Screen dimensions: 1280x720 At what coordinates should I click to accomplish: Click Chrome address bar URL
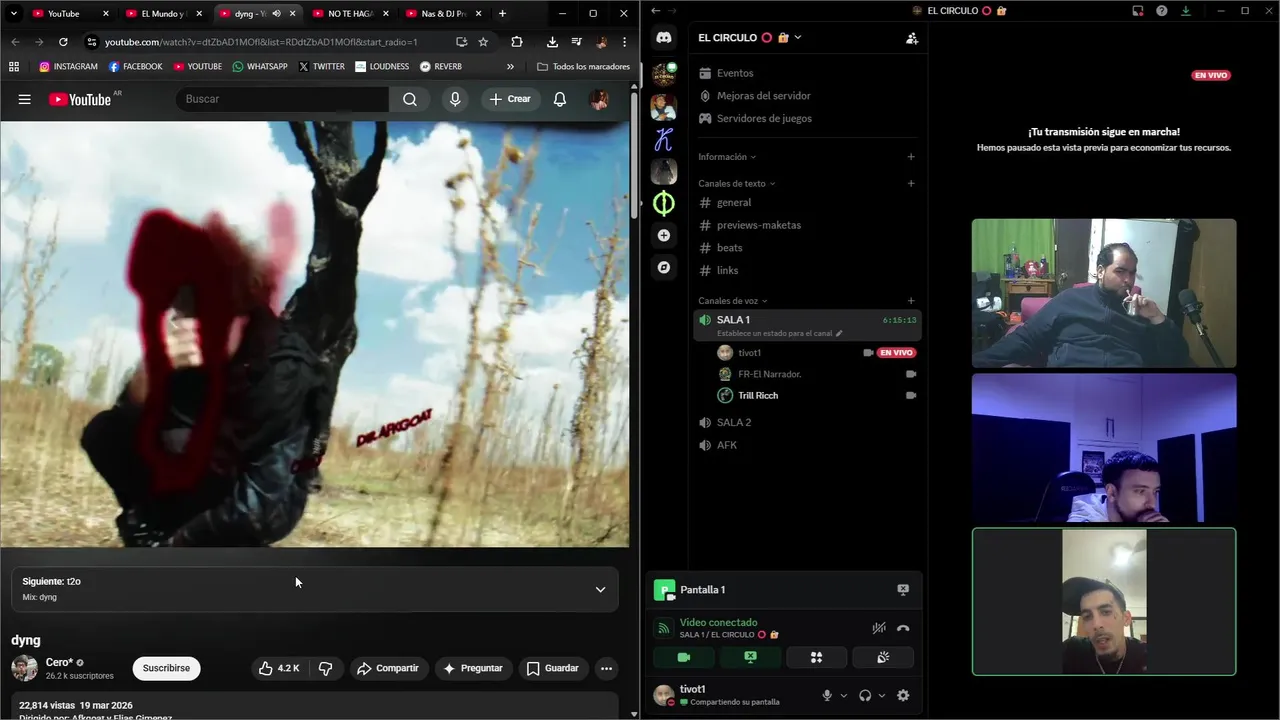pyautogui.click(x=261, y=42)
